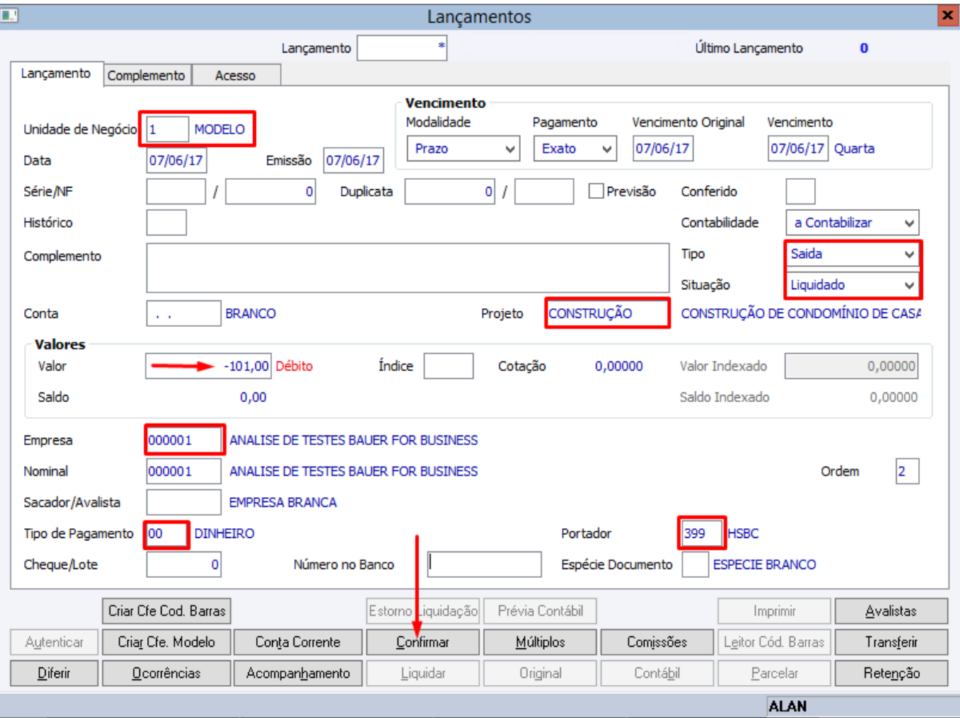Click the Número no Banco field
The width and height of the screenshot is (960, 718).
coord(484,564)
